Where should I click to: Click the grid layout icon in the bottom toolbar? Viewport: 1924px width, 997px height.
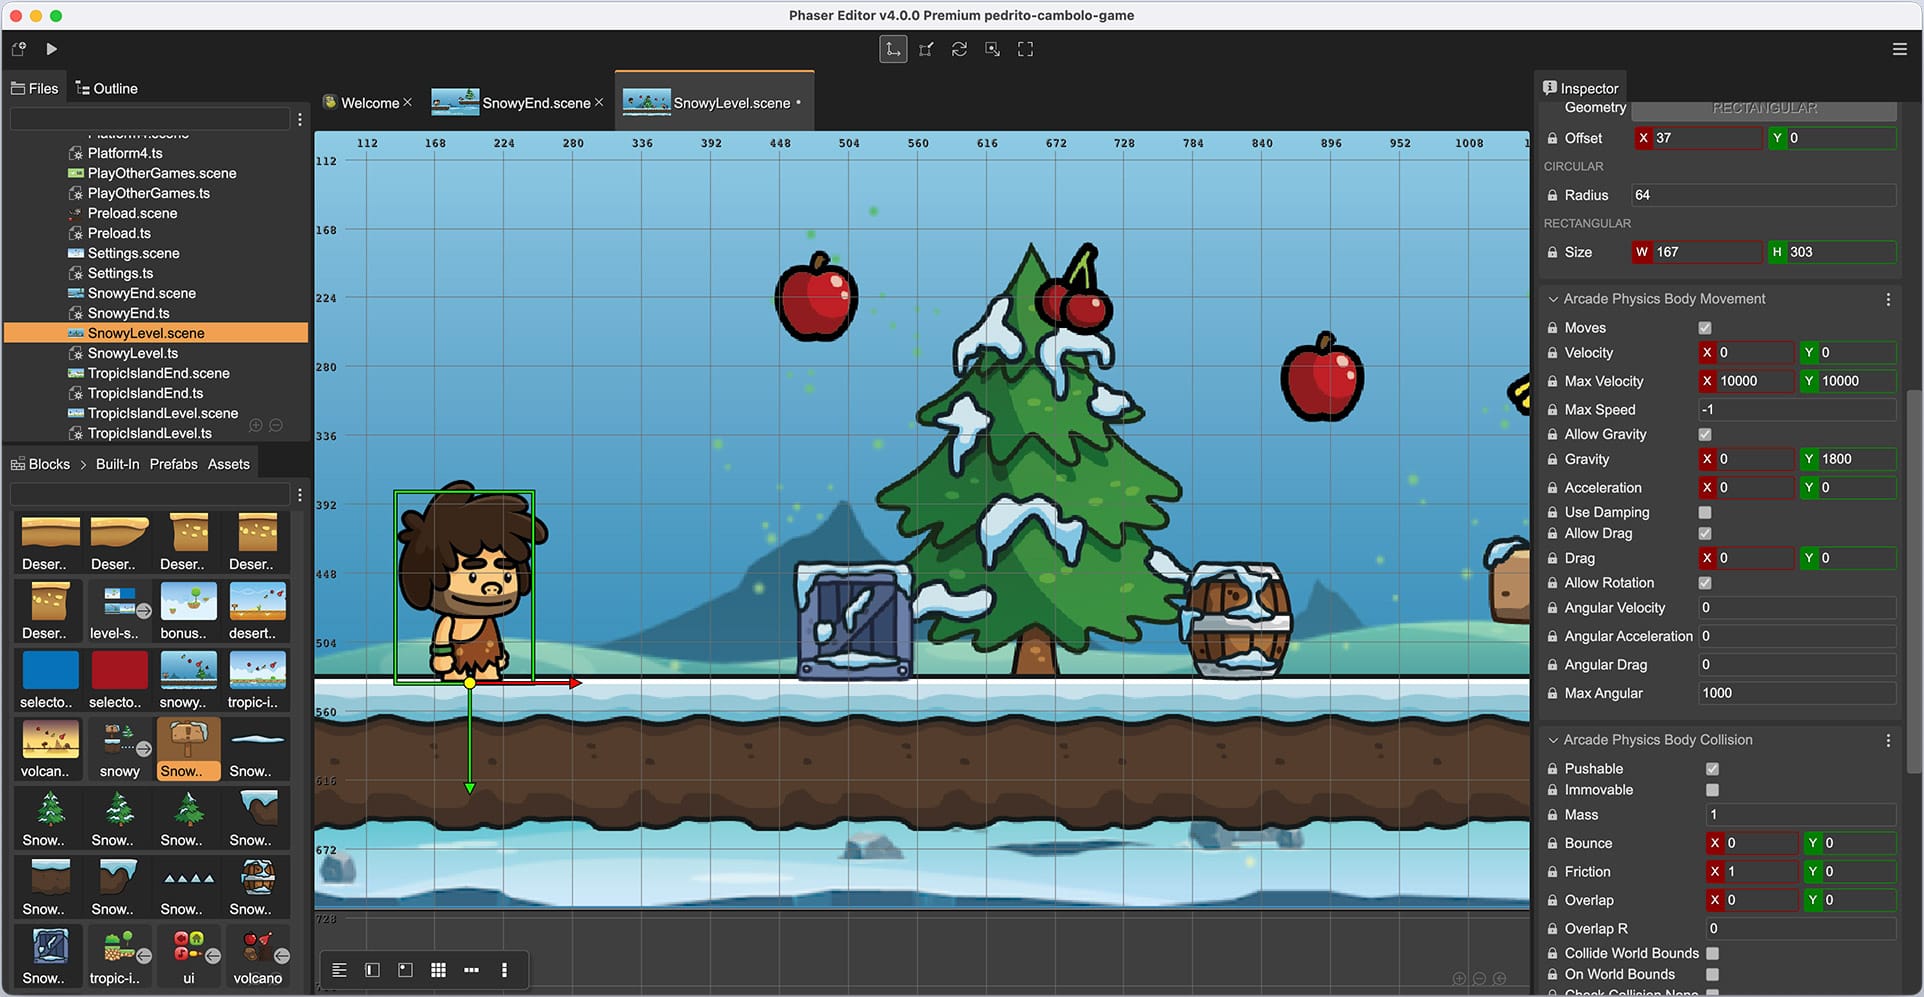[438, 970]
